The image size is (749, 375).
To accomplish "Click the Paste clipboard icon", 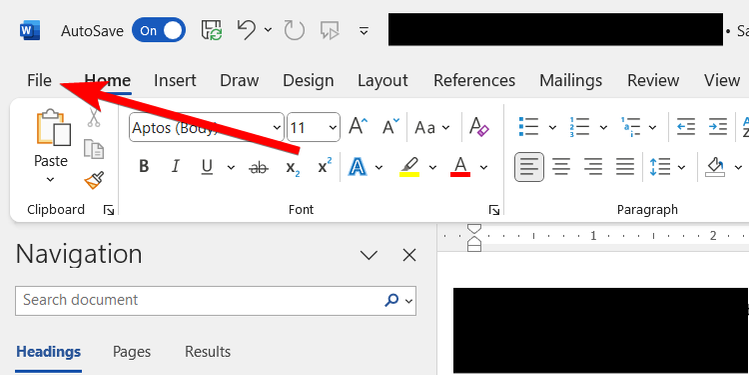I will tap(54, 127).
